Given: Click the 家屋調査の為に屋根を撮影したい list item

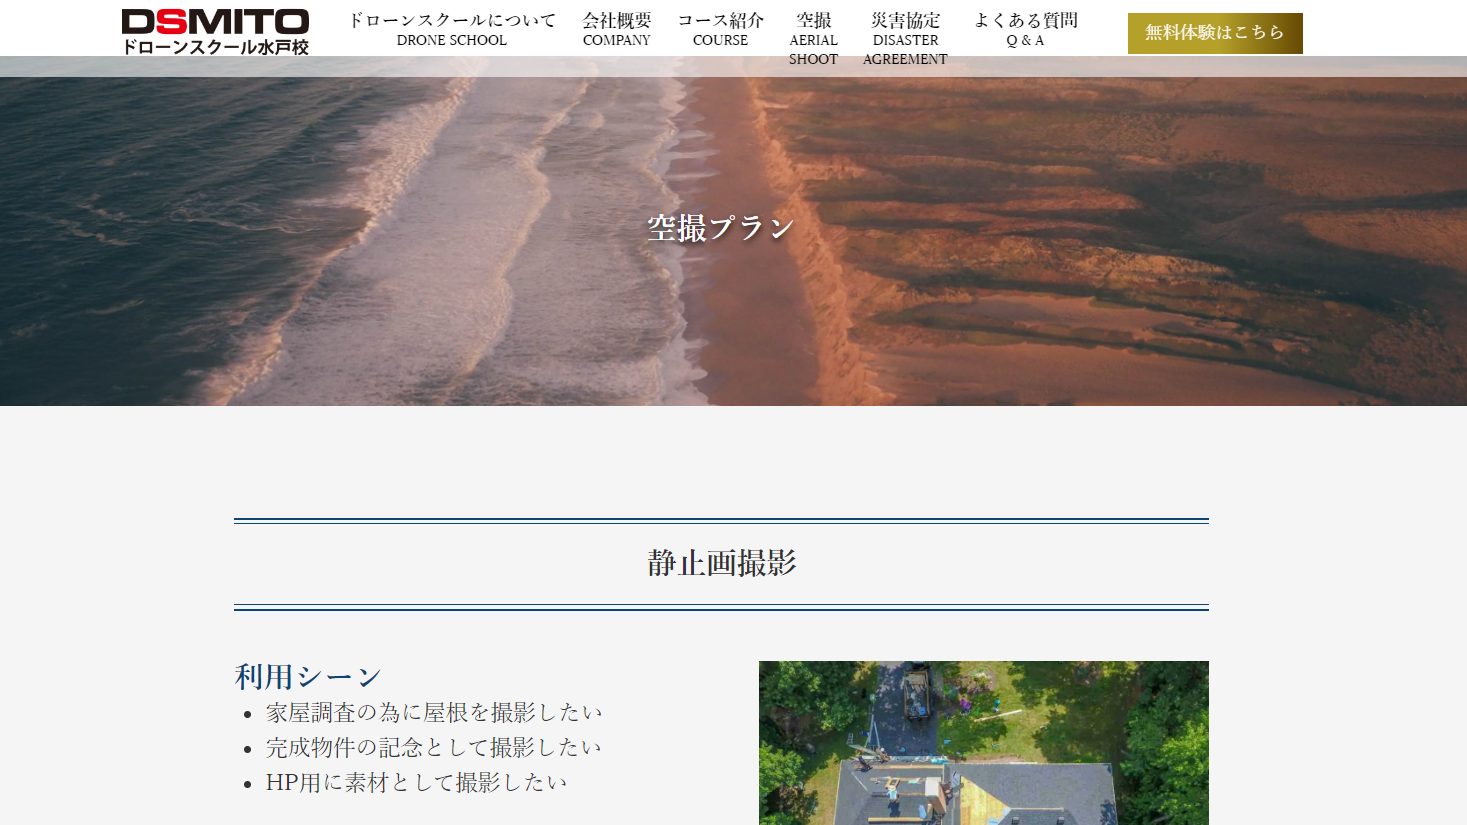Looking at the screenshot, I should [433, 713].
